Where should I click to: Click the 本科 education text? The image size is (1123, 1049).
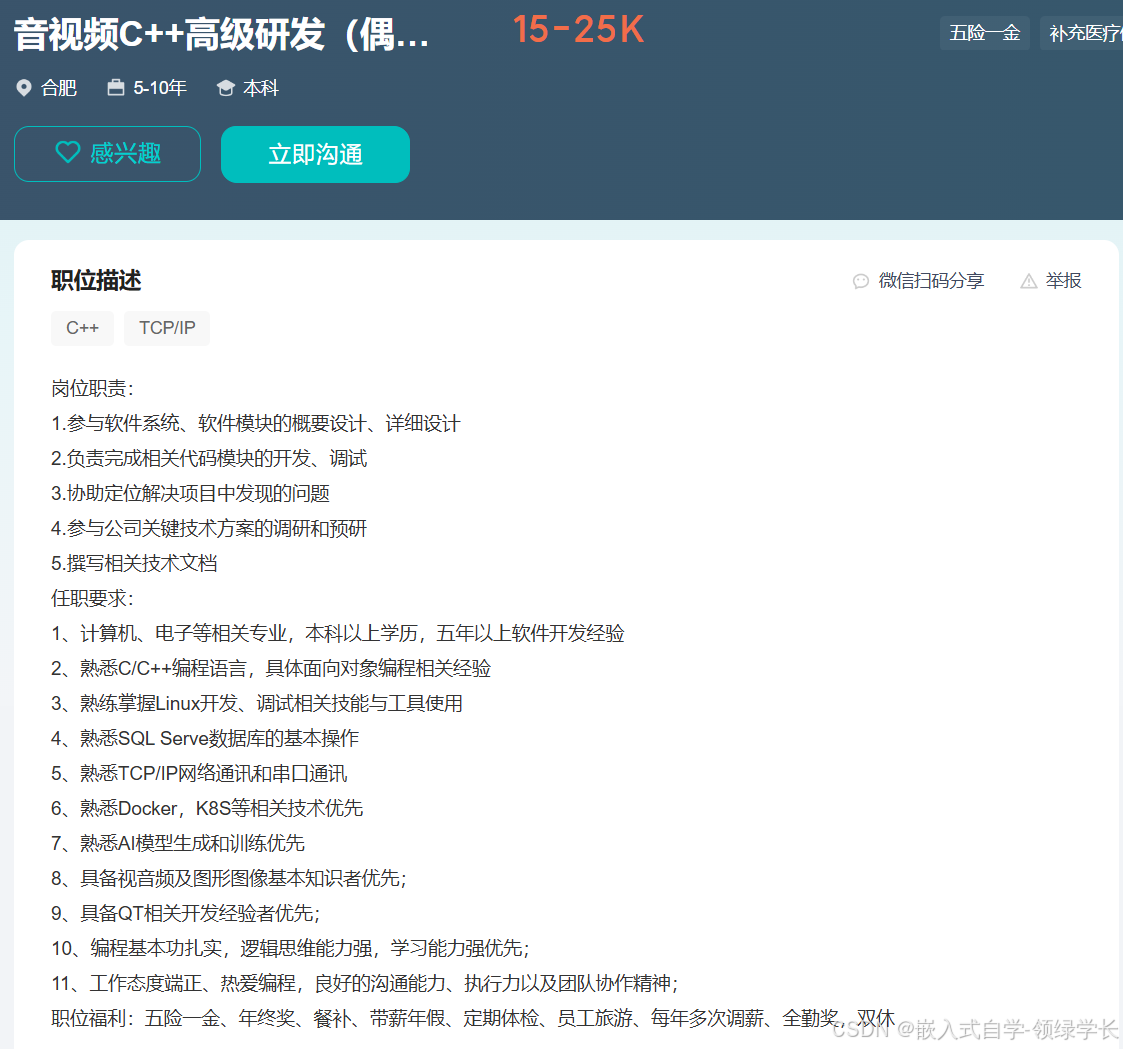261,88
